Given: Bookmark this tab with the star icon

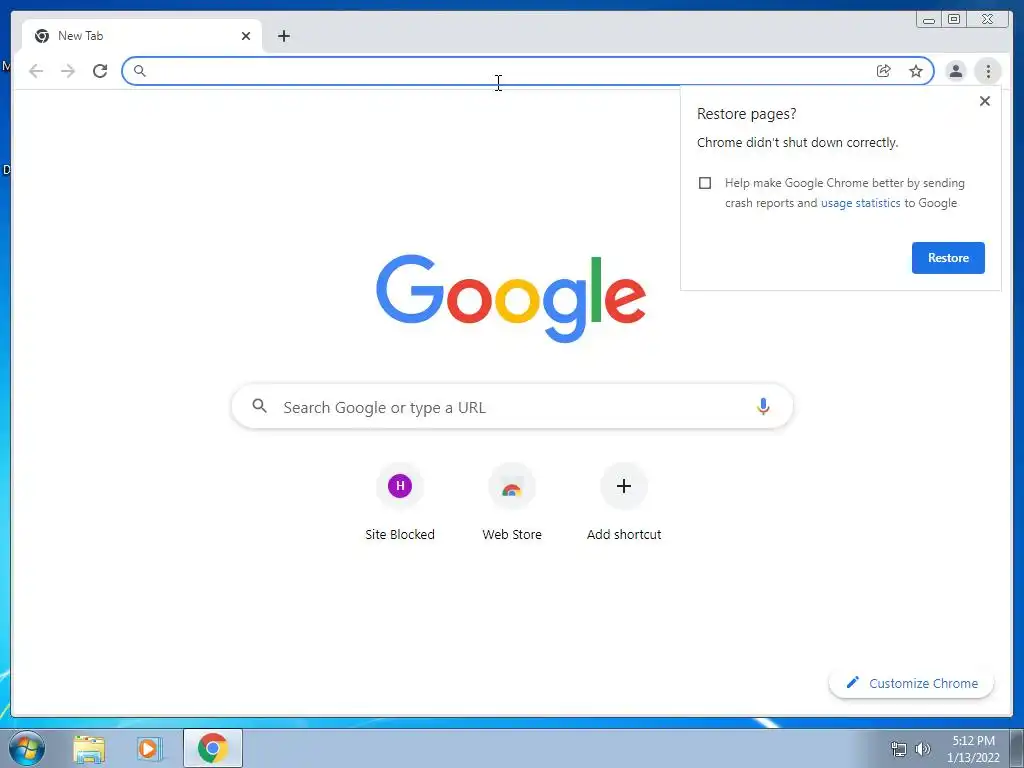Looking at the screenshot, I should pos(916,71).
